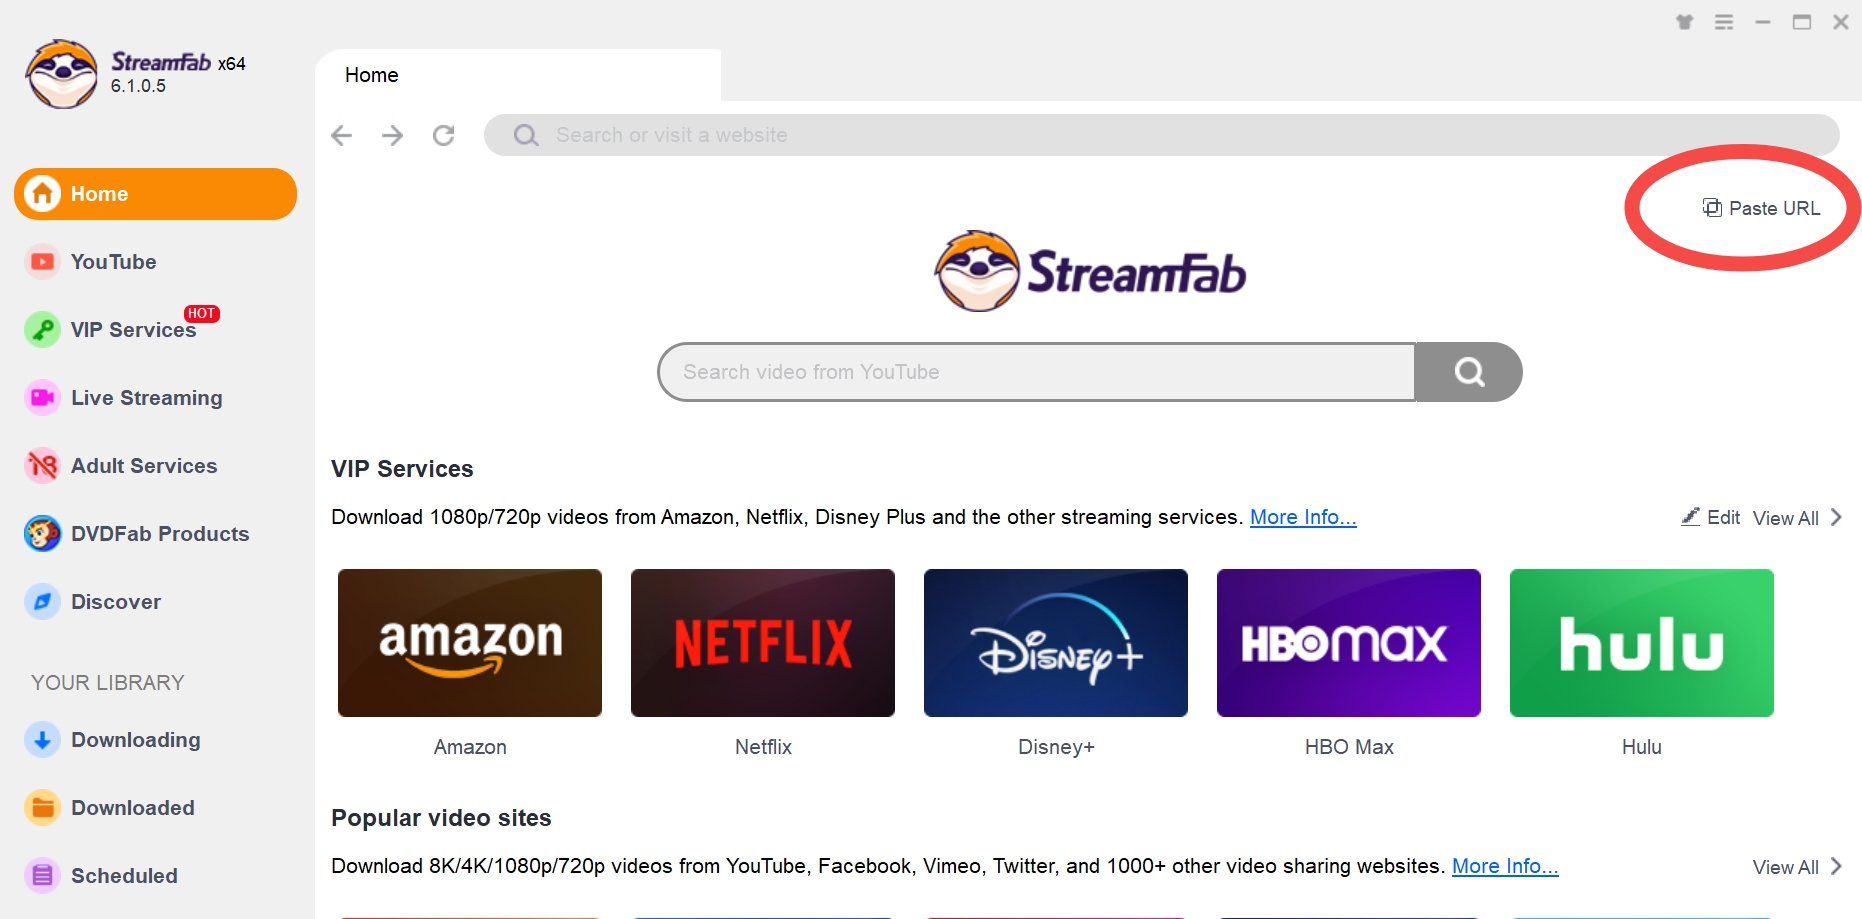Open the Amazon service tile

[x=470, y=643]
